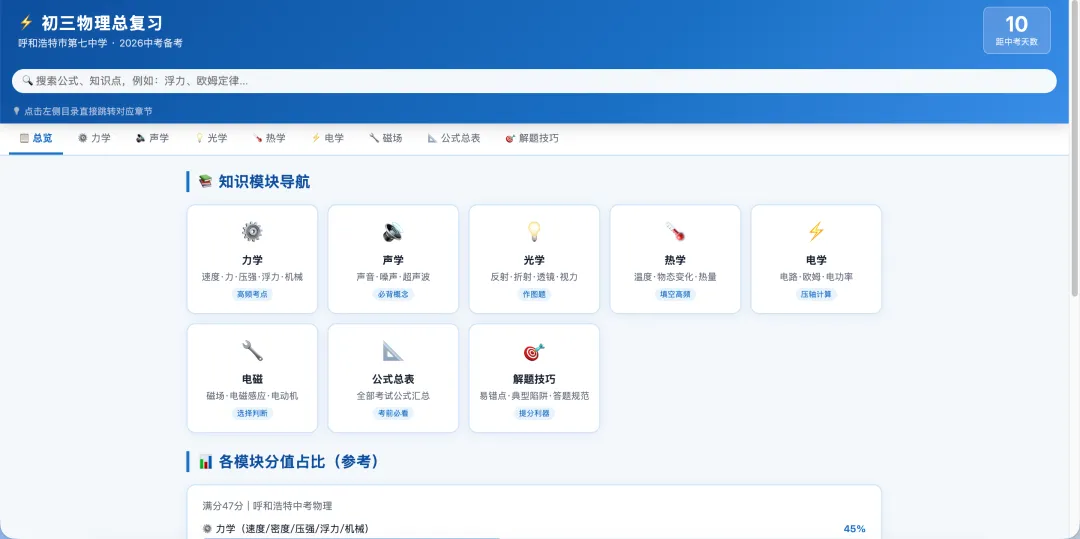Click the 填空高频 tag on 热学 card
Viewport: 1080px width, 539px height.
coord(675,294)
